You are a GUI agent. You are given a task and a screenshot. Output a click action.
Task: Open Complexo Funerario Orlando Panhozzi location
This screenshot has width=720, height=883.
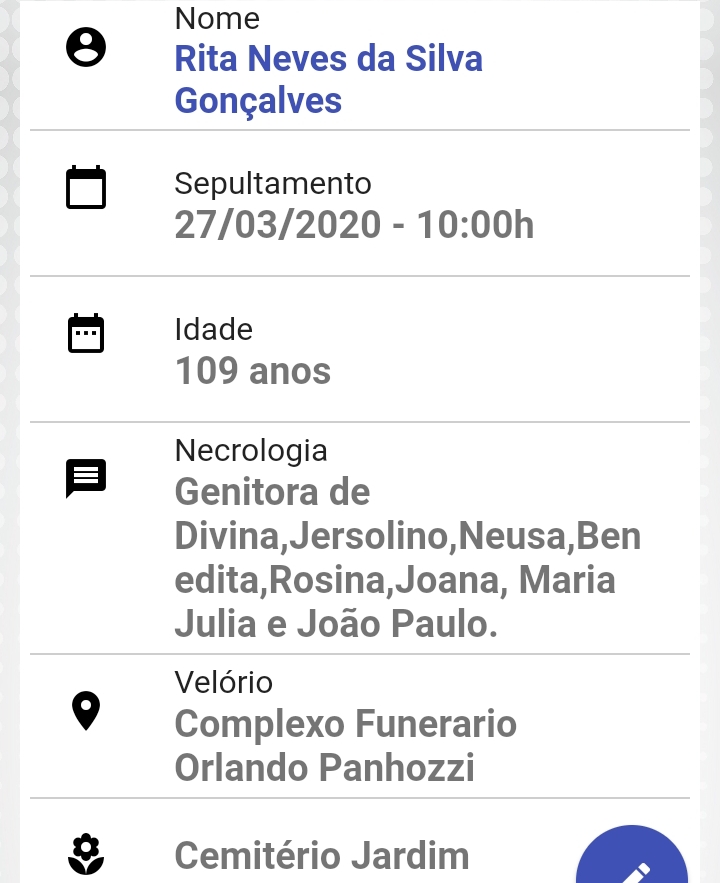click(346, 746)
